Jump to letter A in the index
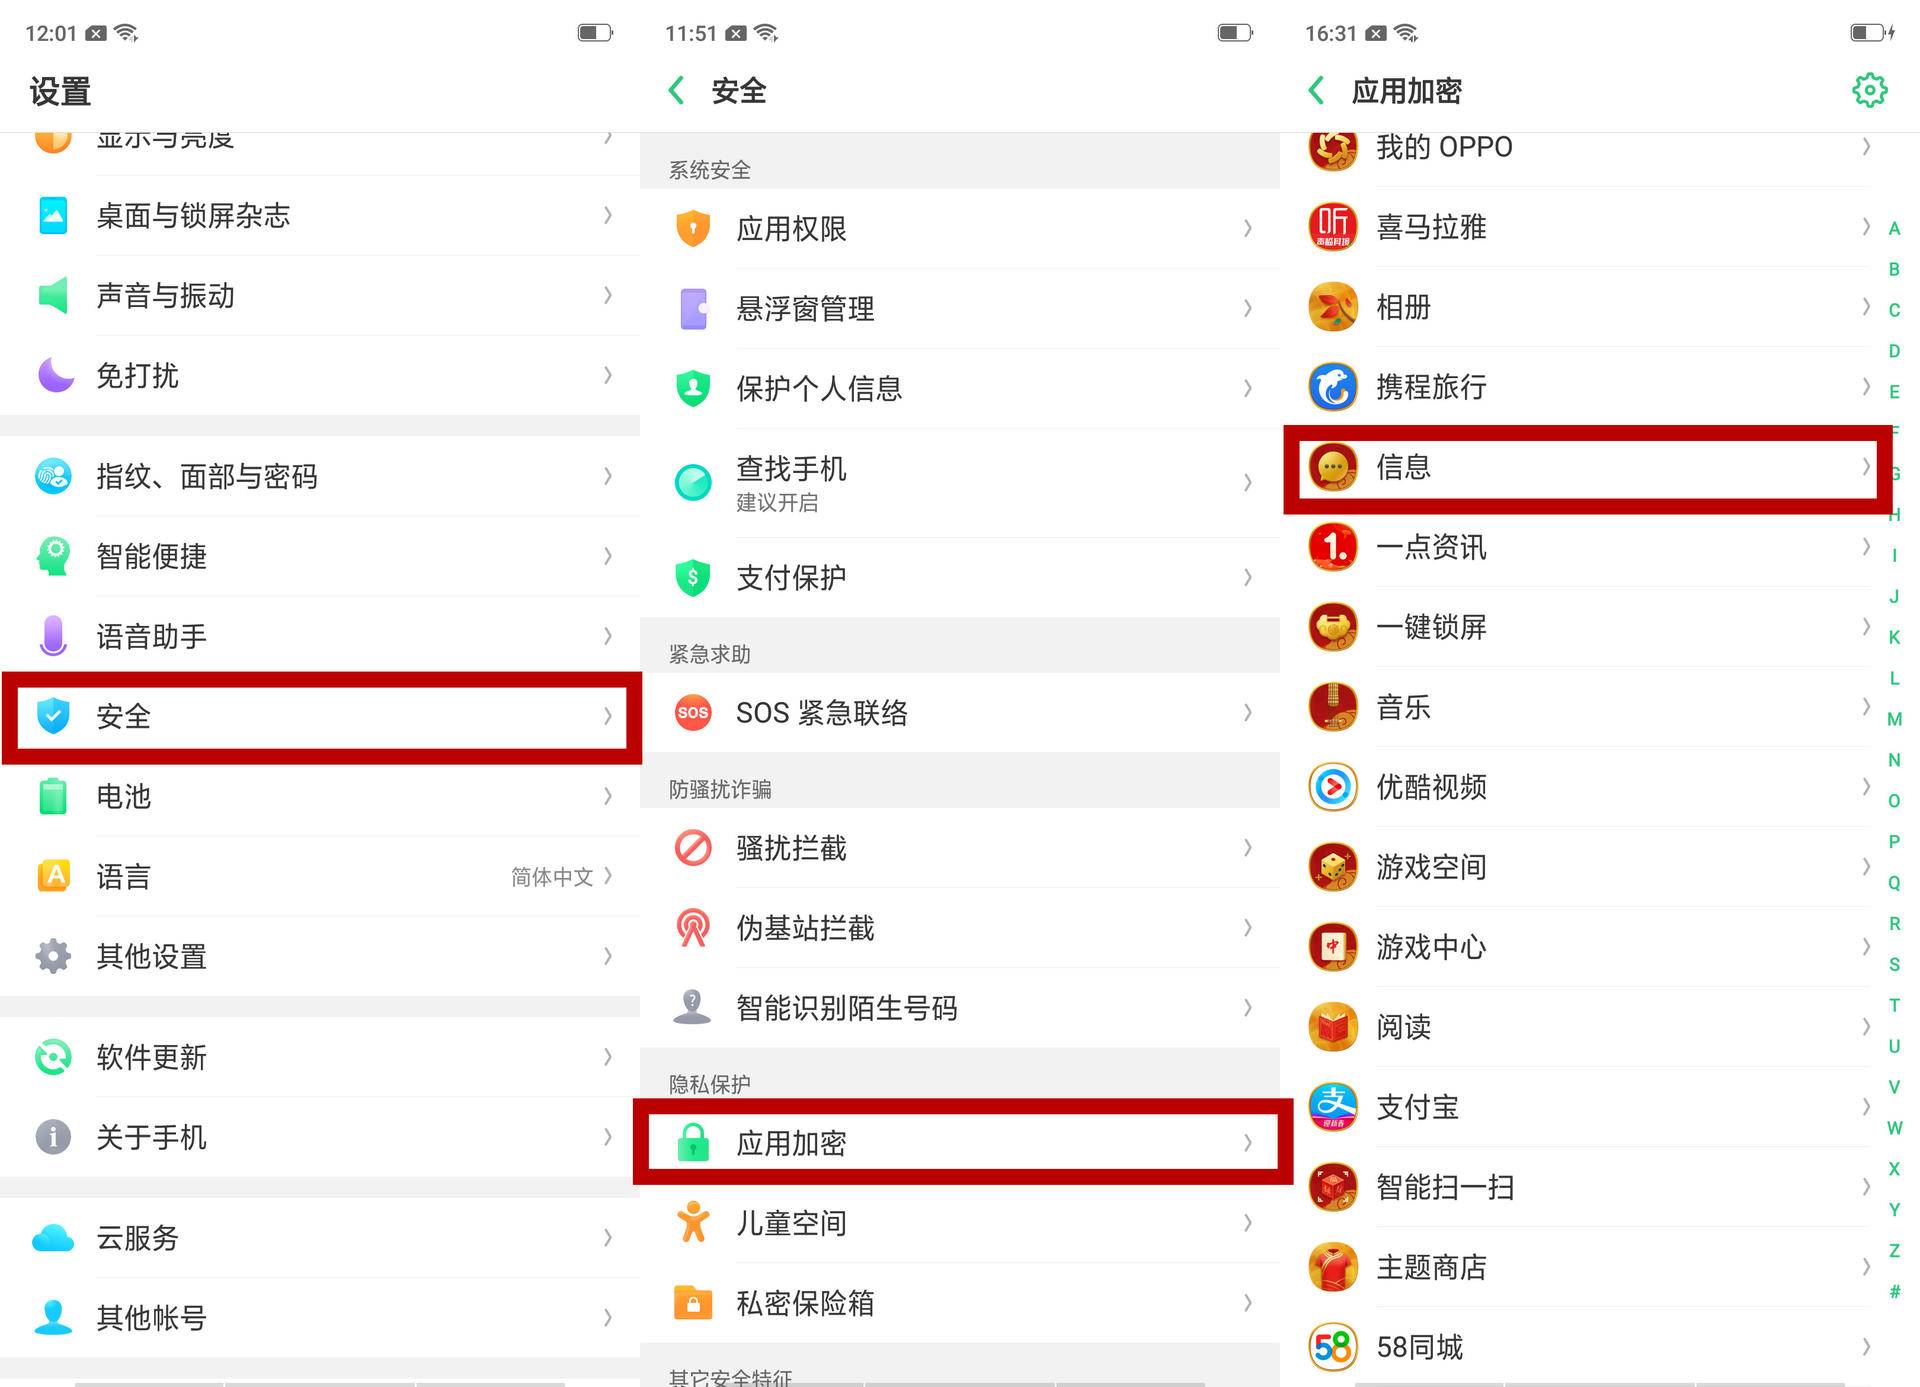 click(x=1894, y=229)
